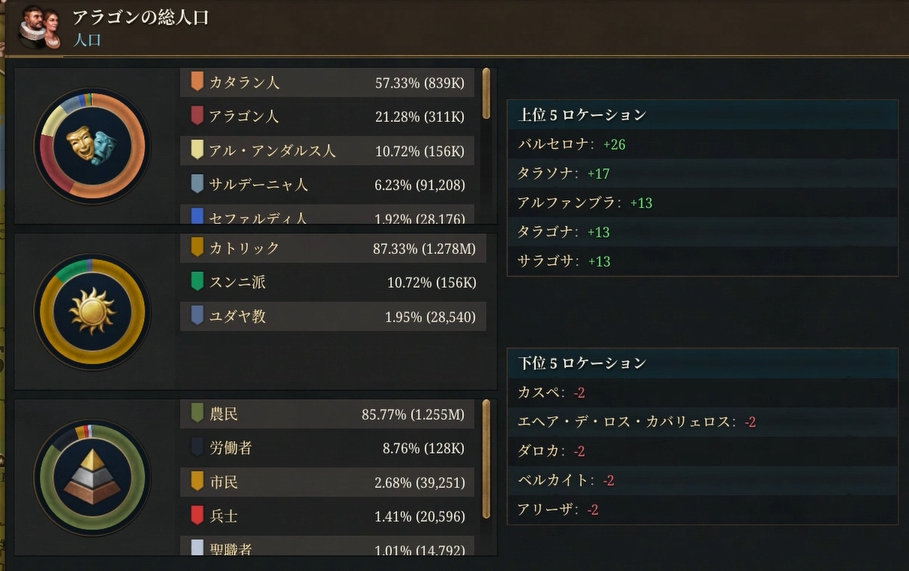Click the 人口 subtitle link
Screen dimensions: 909x571
pos(88,41)
